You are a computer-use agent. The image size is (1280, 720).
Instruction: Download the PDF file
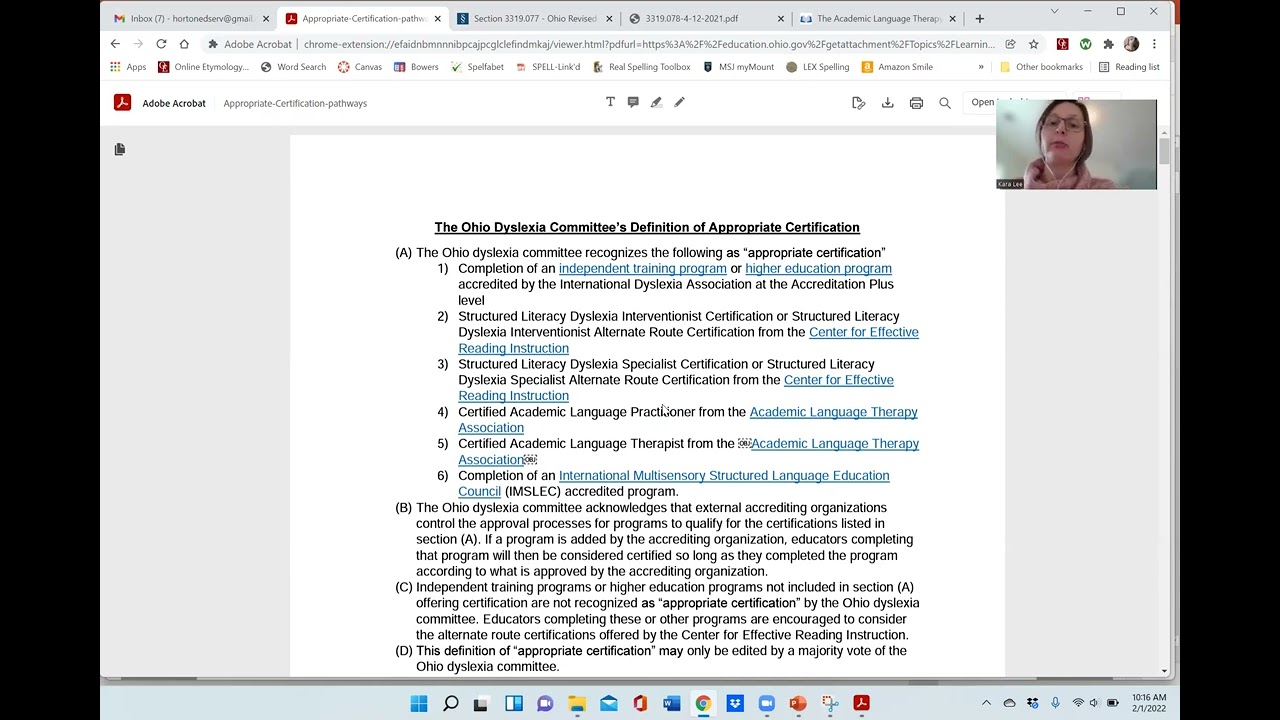tap(887, 103)
